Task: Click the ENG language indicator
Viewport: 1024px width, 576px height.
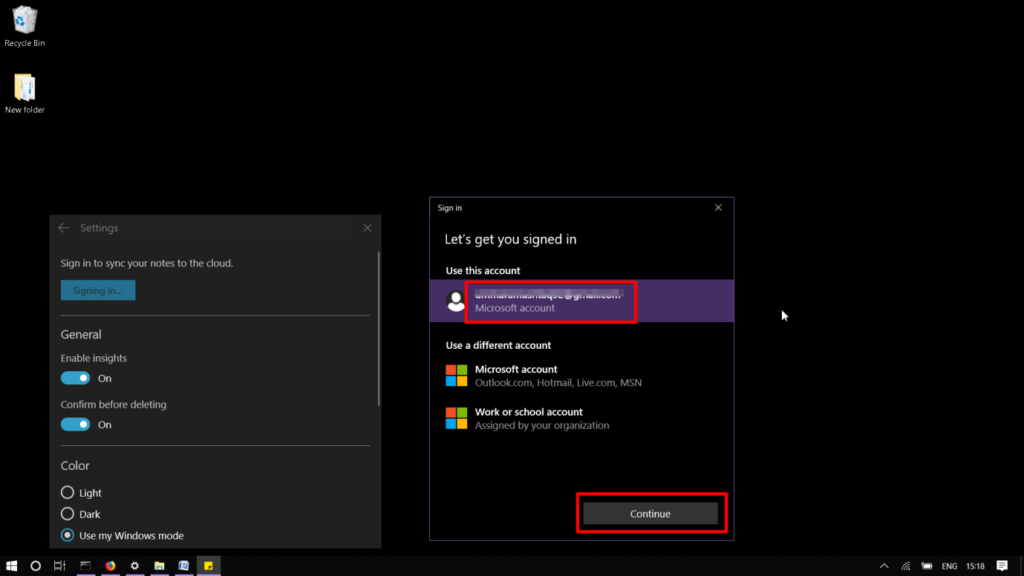Action: pos(950,566)
